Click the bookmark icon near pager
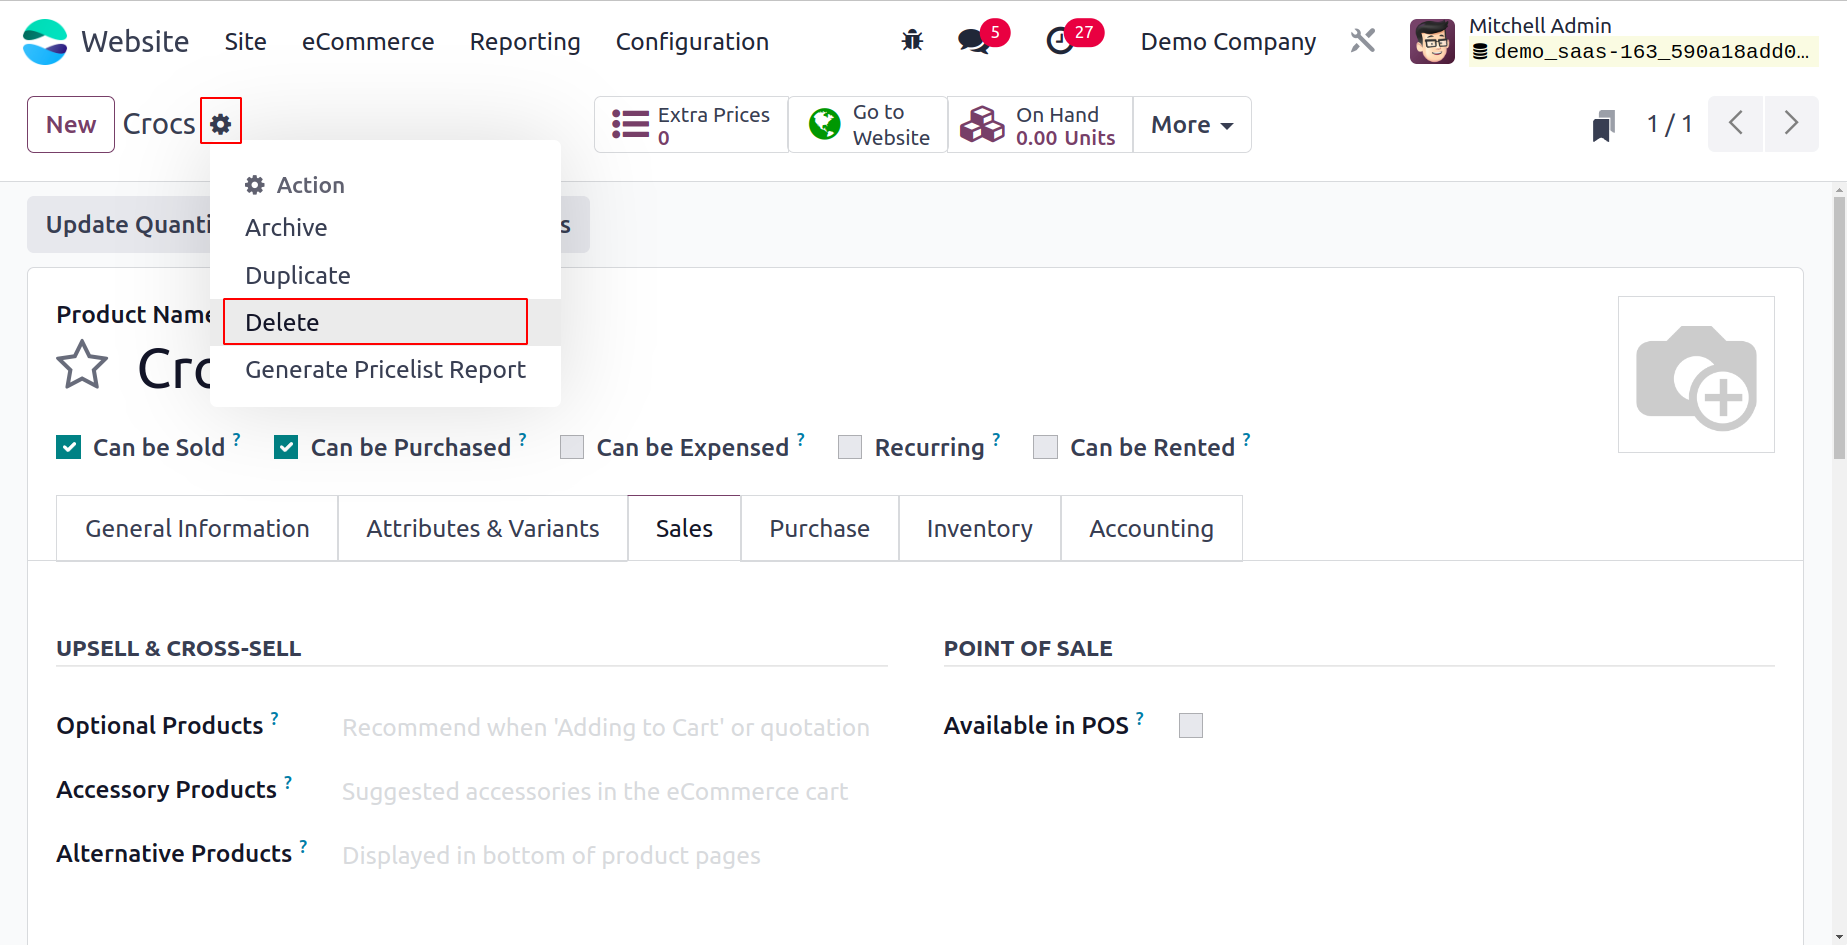Screen dimensions: 1847x945 coord(1604,125)
